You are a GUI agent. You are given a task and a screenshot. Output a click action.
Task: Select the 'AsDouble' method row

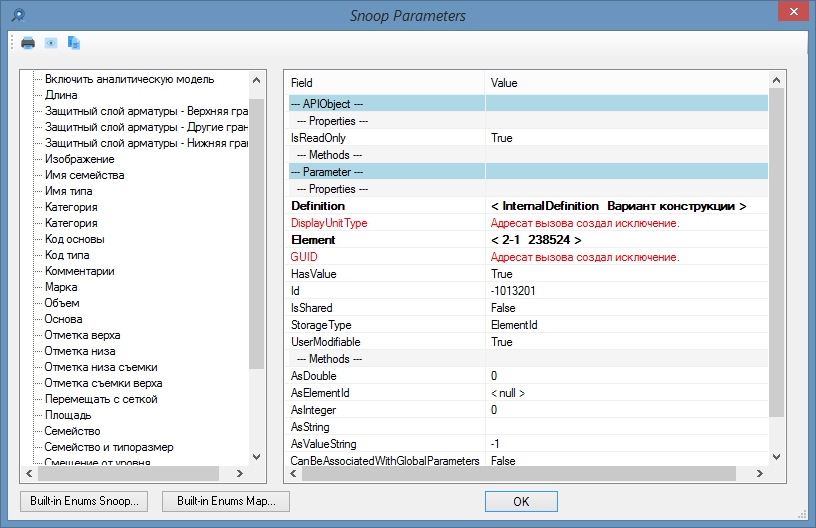[x=528, y=376]
